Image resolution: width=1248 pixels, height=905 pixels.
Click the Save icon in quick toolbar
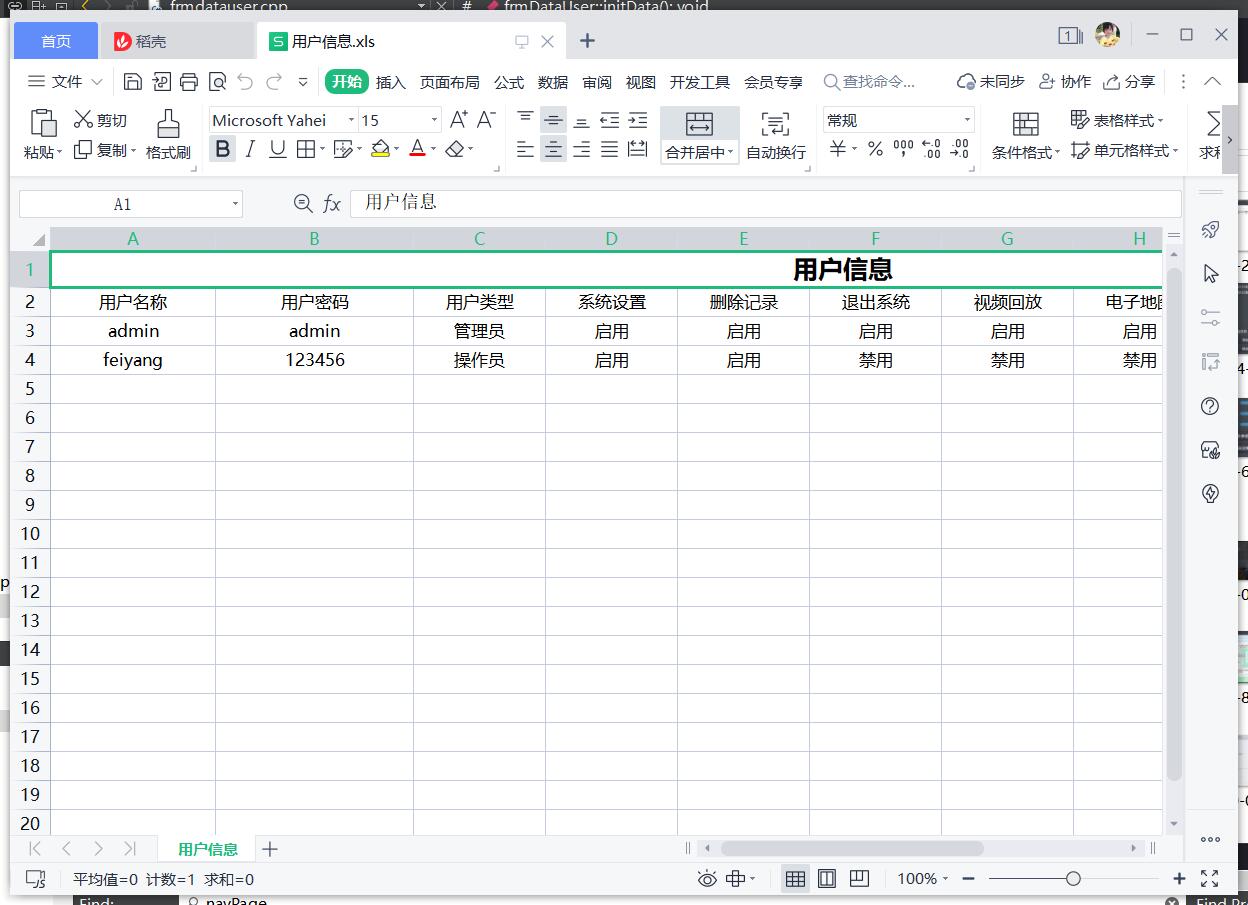[132, 82]
